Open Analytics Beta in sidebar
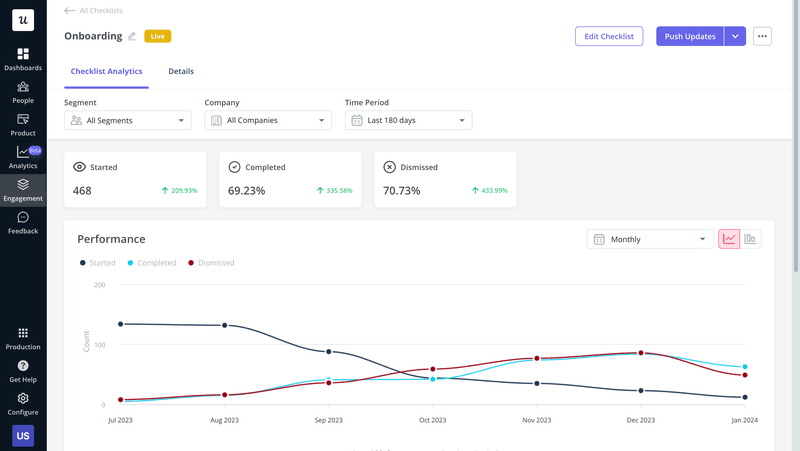Image resolution: width=800 pixels, height=451 pixels. pyautogui.click(x=23, y=157)
